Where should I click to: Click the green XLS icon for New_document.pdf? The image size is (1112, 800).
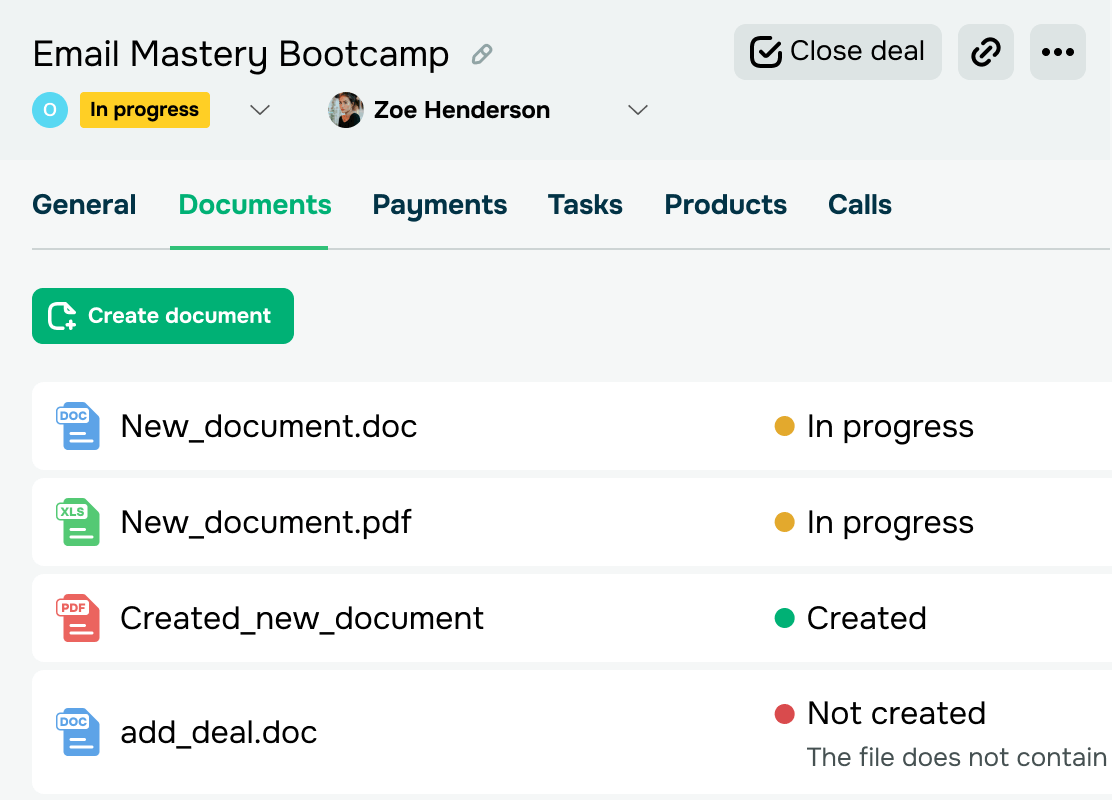(78, 522)
